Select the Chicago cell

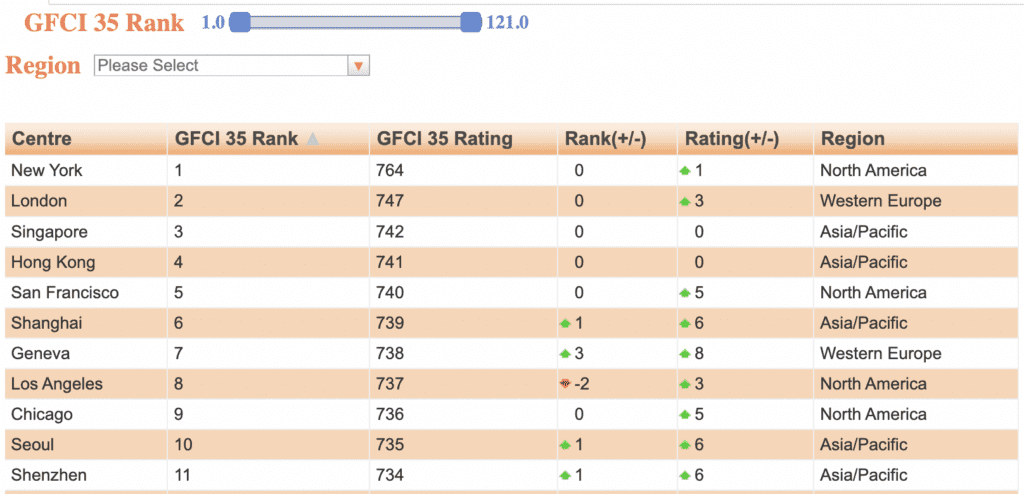(86, 414)
